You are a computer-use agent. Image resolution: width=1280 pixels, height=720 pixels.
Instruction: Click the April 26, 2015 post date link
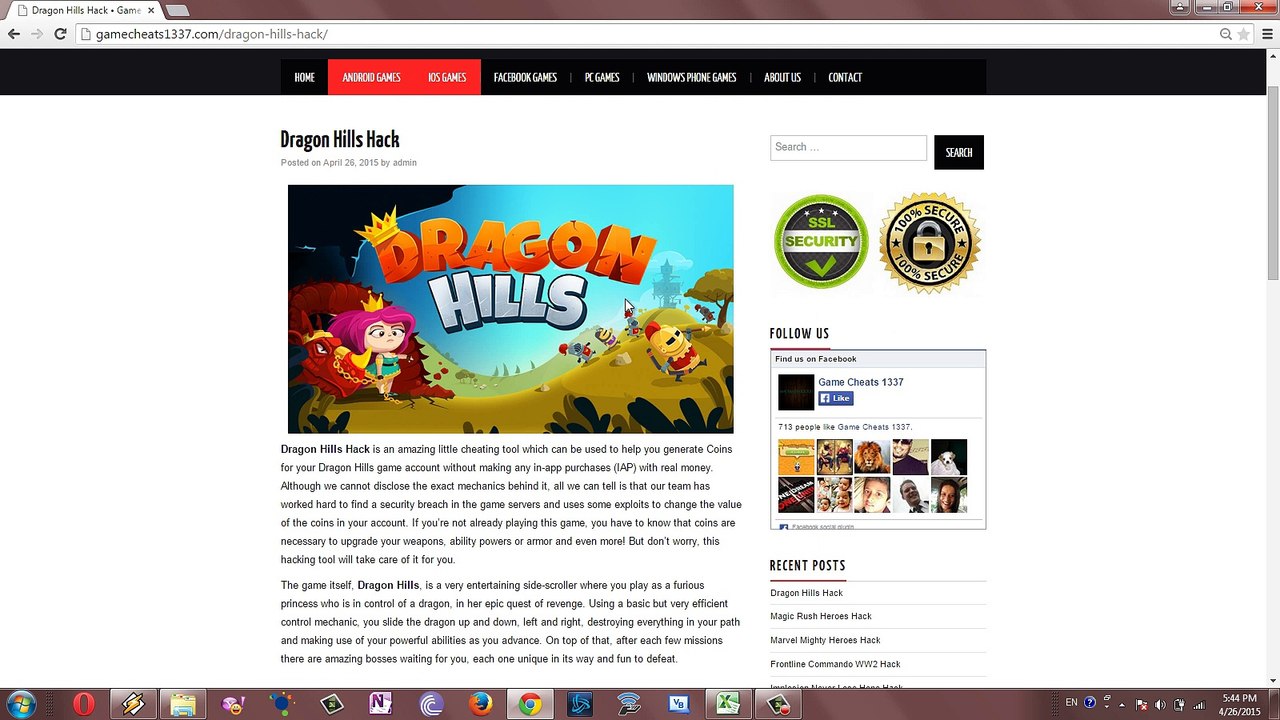[350, 162]
